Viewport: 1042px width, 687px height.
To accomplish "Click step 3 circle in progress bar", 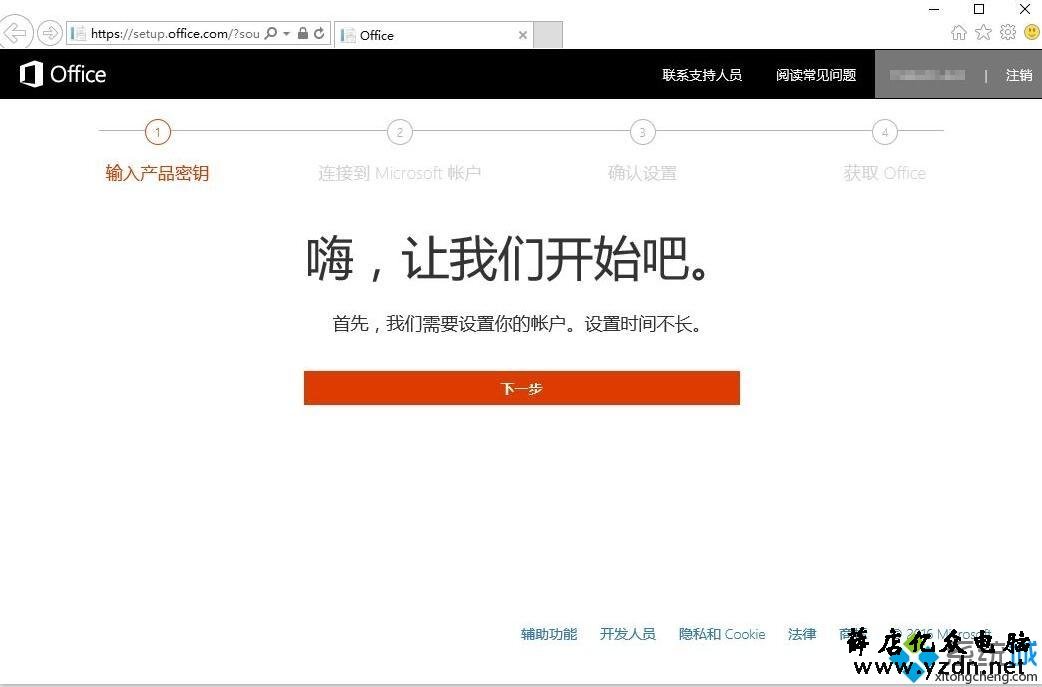I will 643,132.
